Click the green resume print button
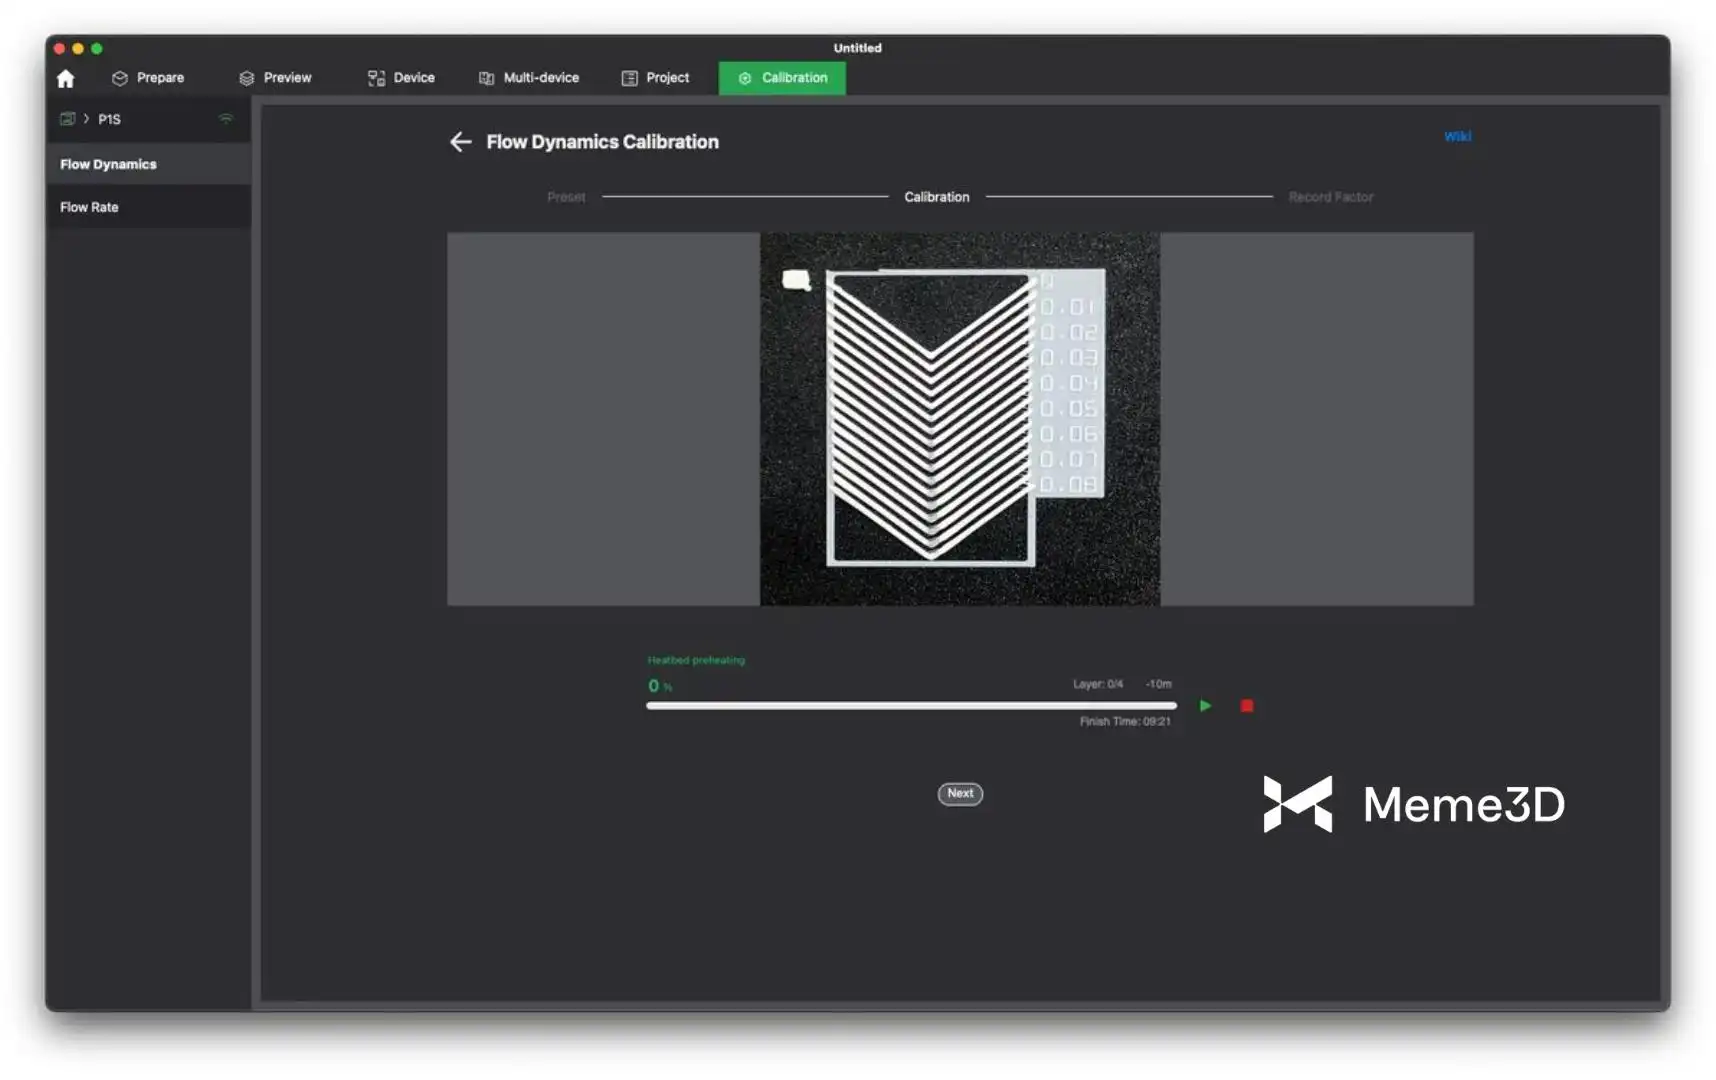 click(1205, 706)
